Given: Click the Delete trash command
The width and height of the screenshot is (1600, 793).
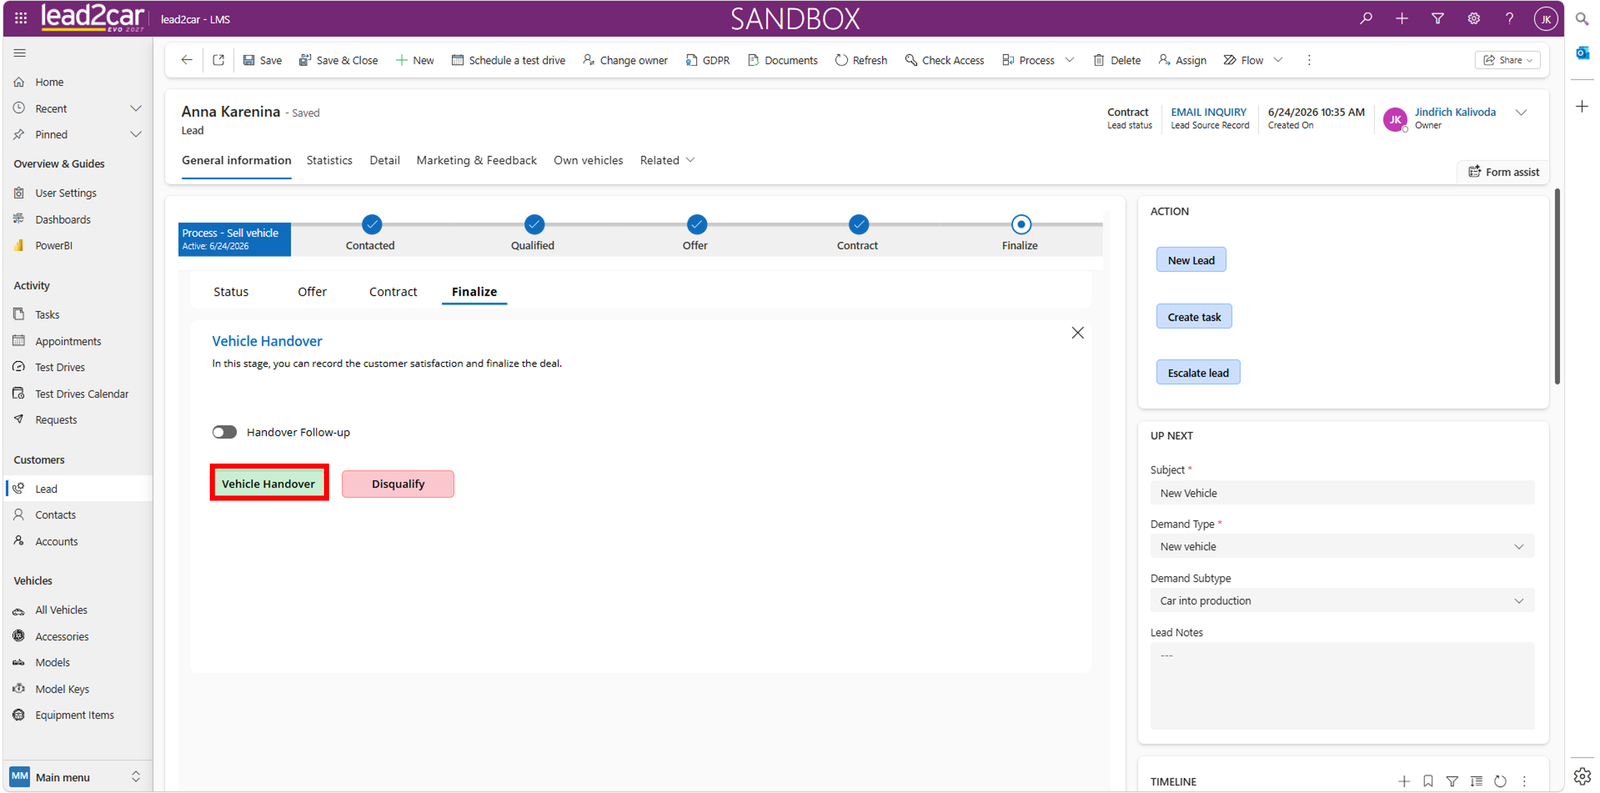Looking at the screenshot, I should (x=1116, y=60).
